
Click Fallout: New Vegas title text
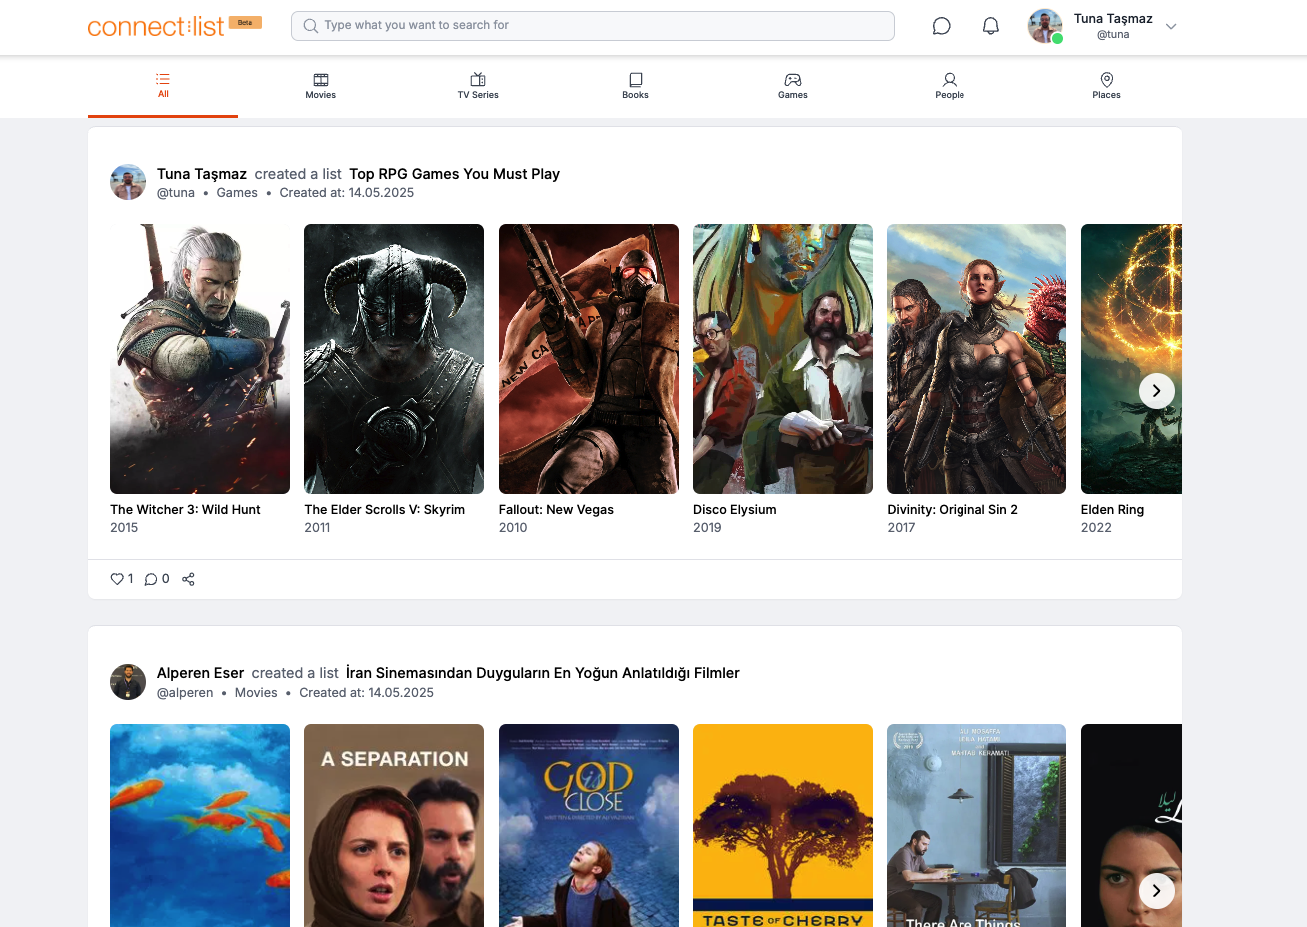(x=556, y=510)
